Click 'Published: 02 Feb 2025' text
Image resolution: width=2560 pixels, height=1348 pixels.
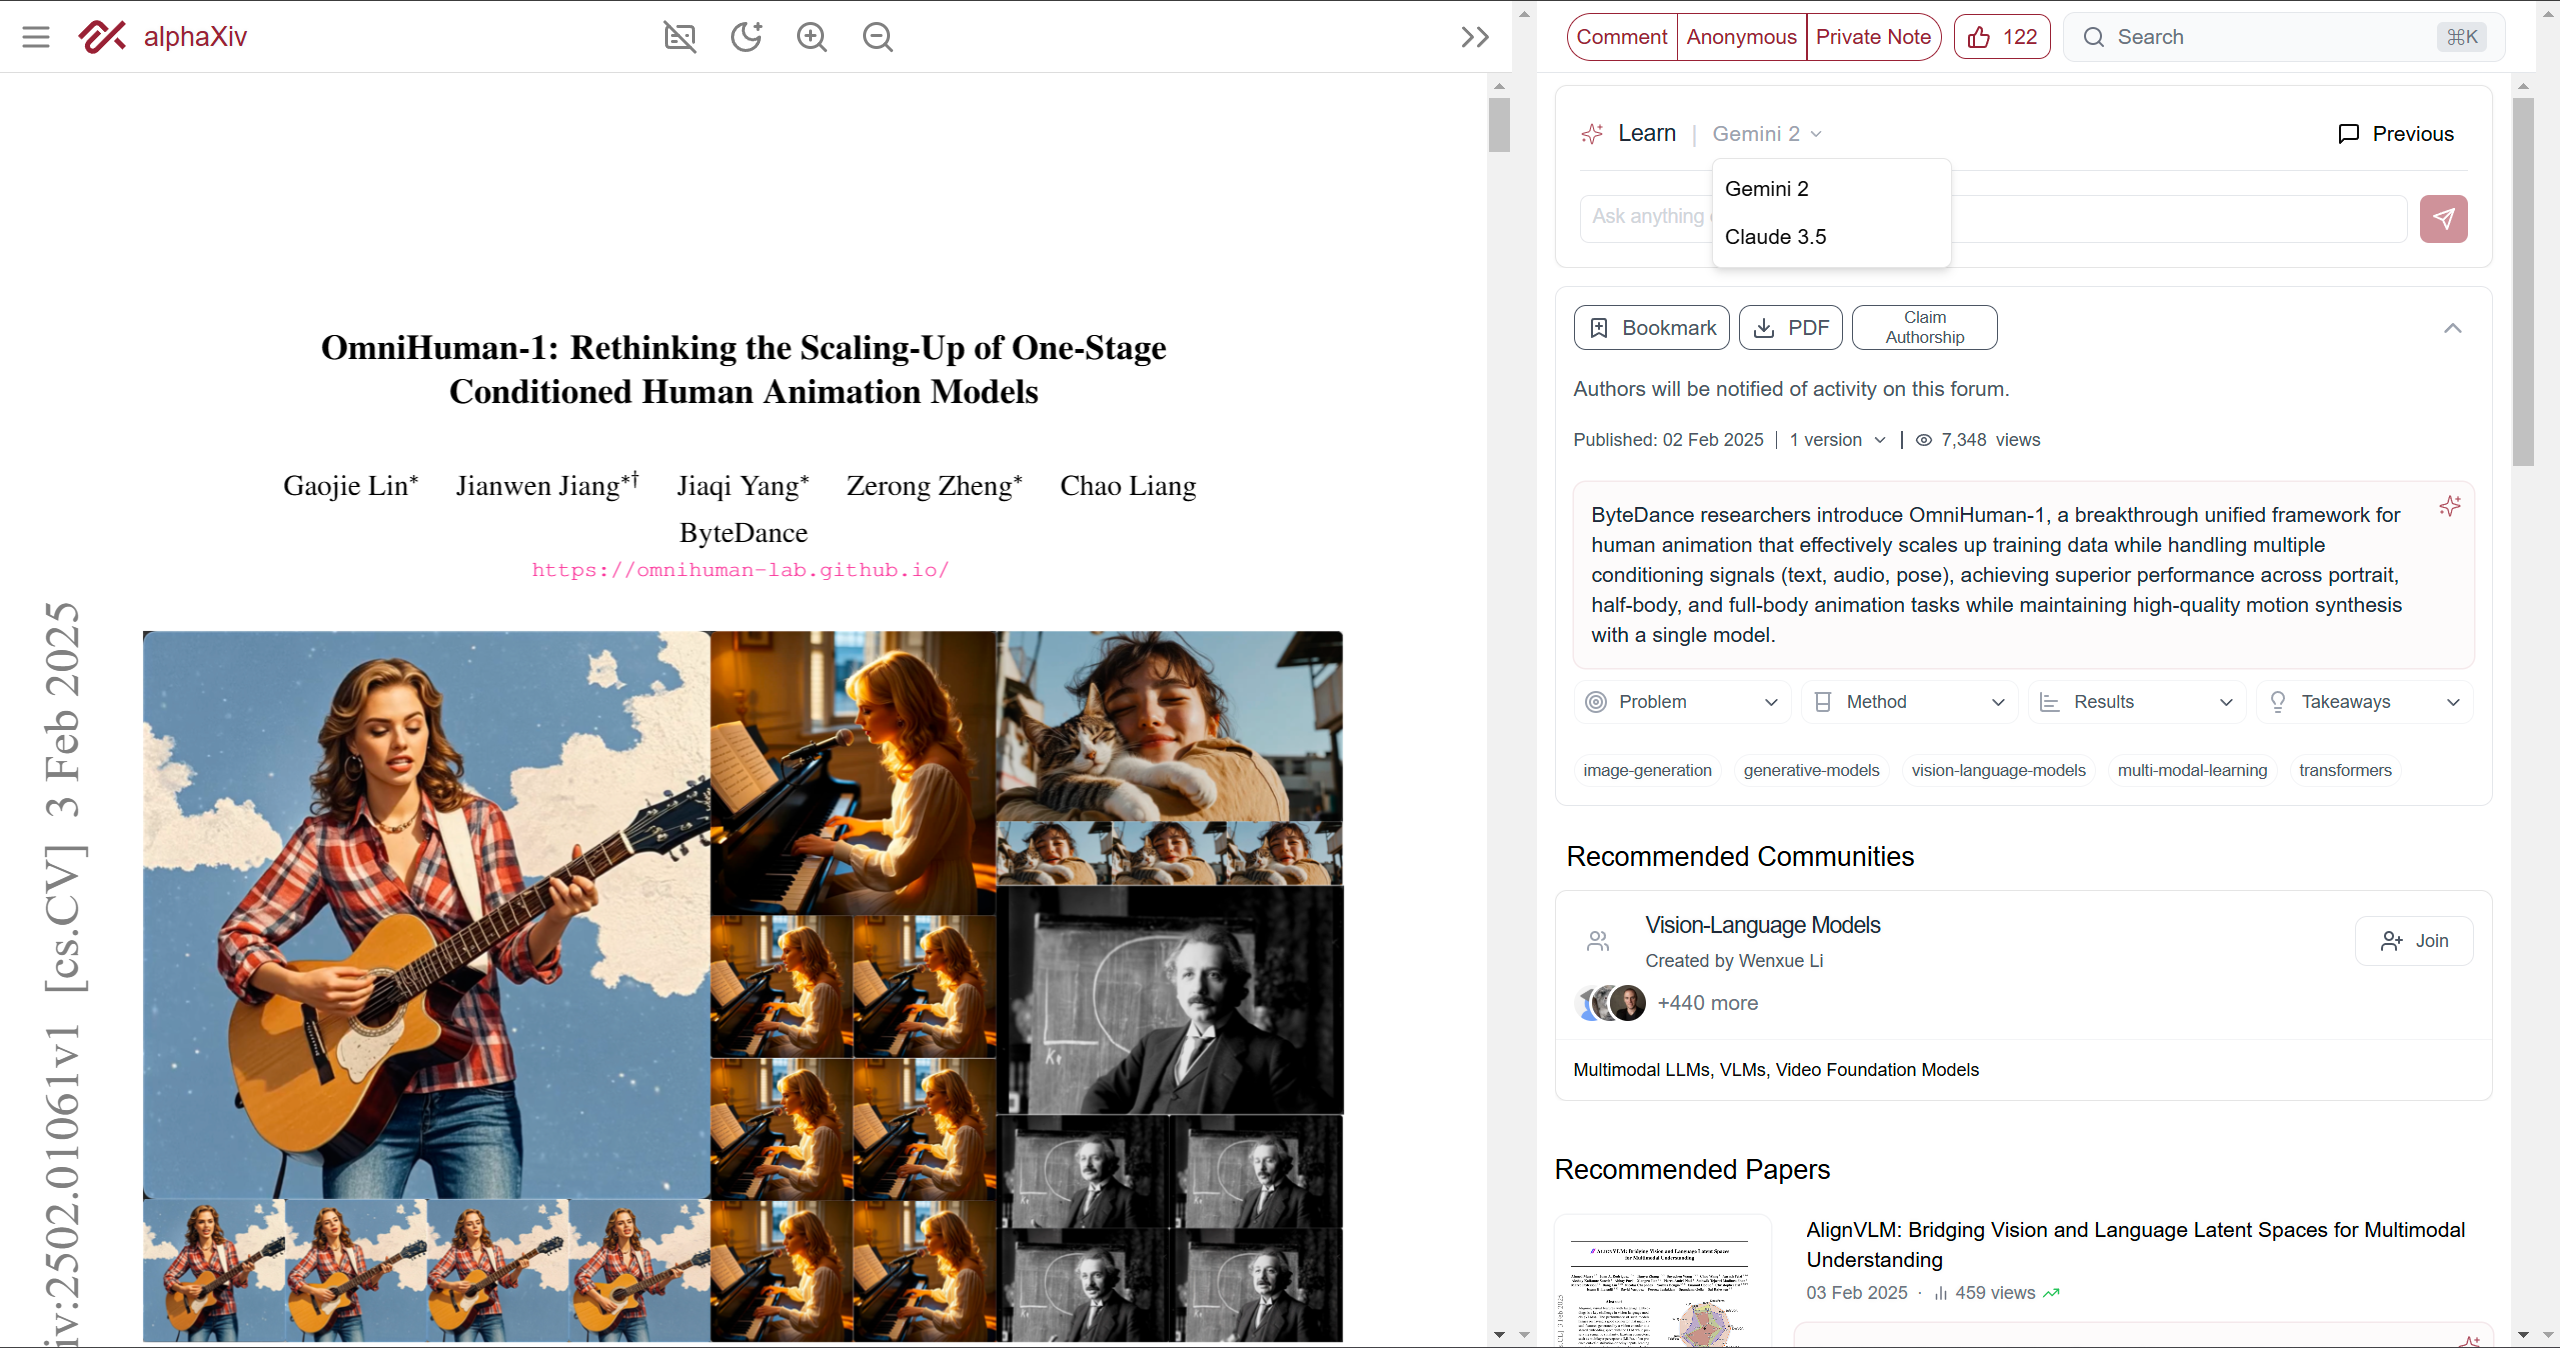[1668, 440]
